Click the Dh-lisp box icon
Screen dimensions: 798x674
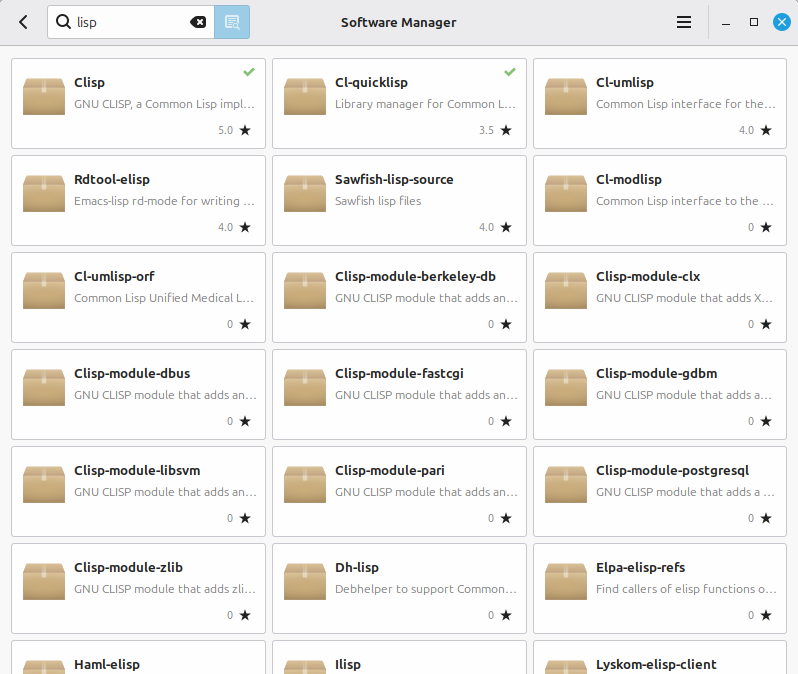305,581
